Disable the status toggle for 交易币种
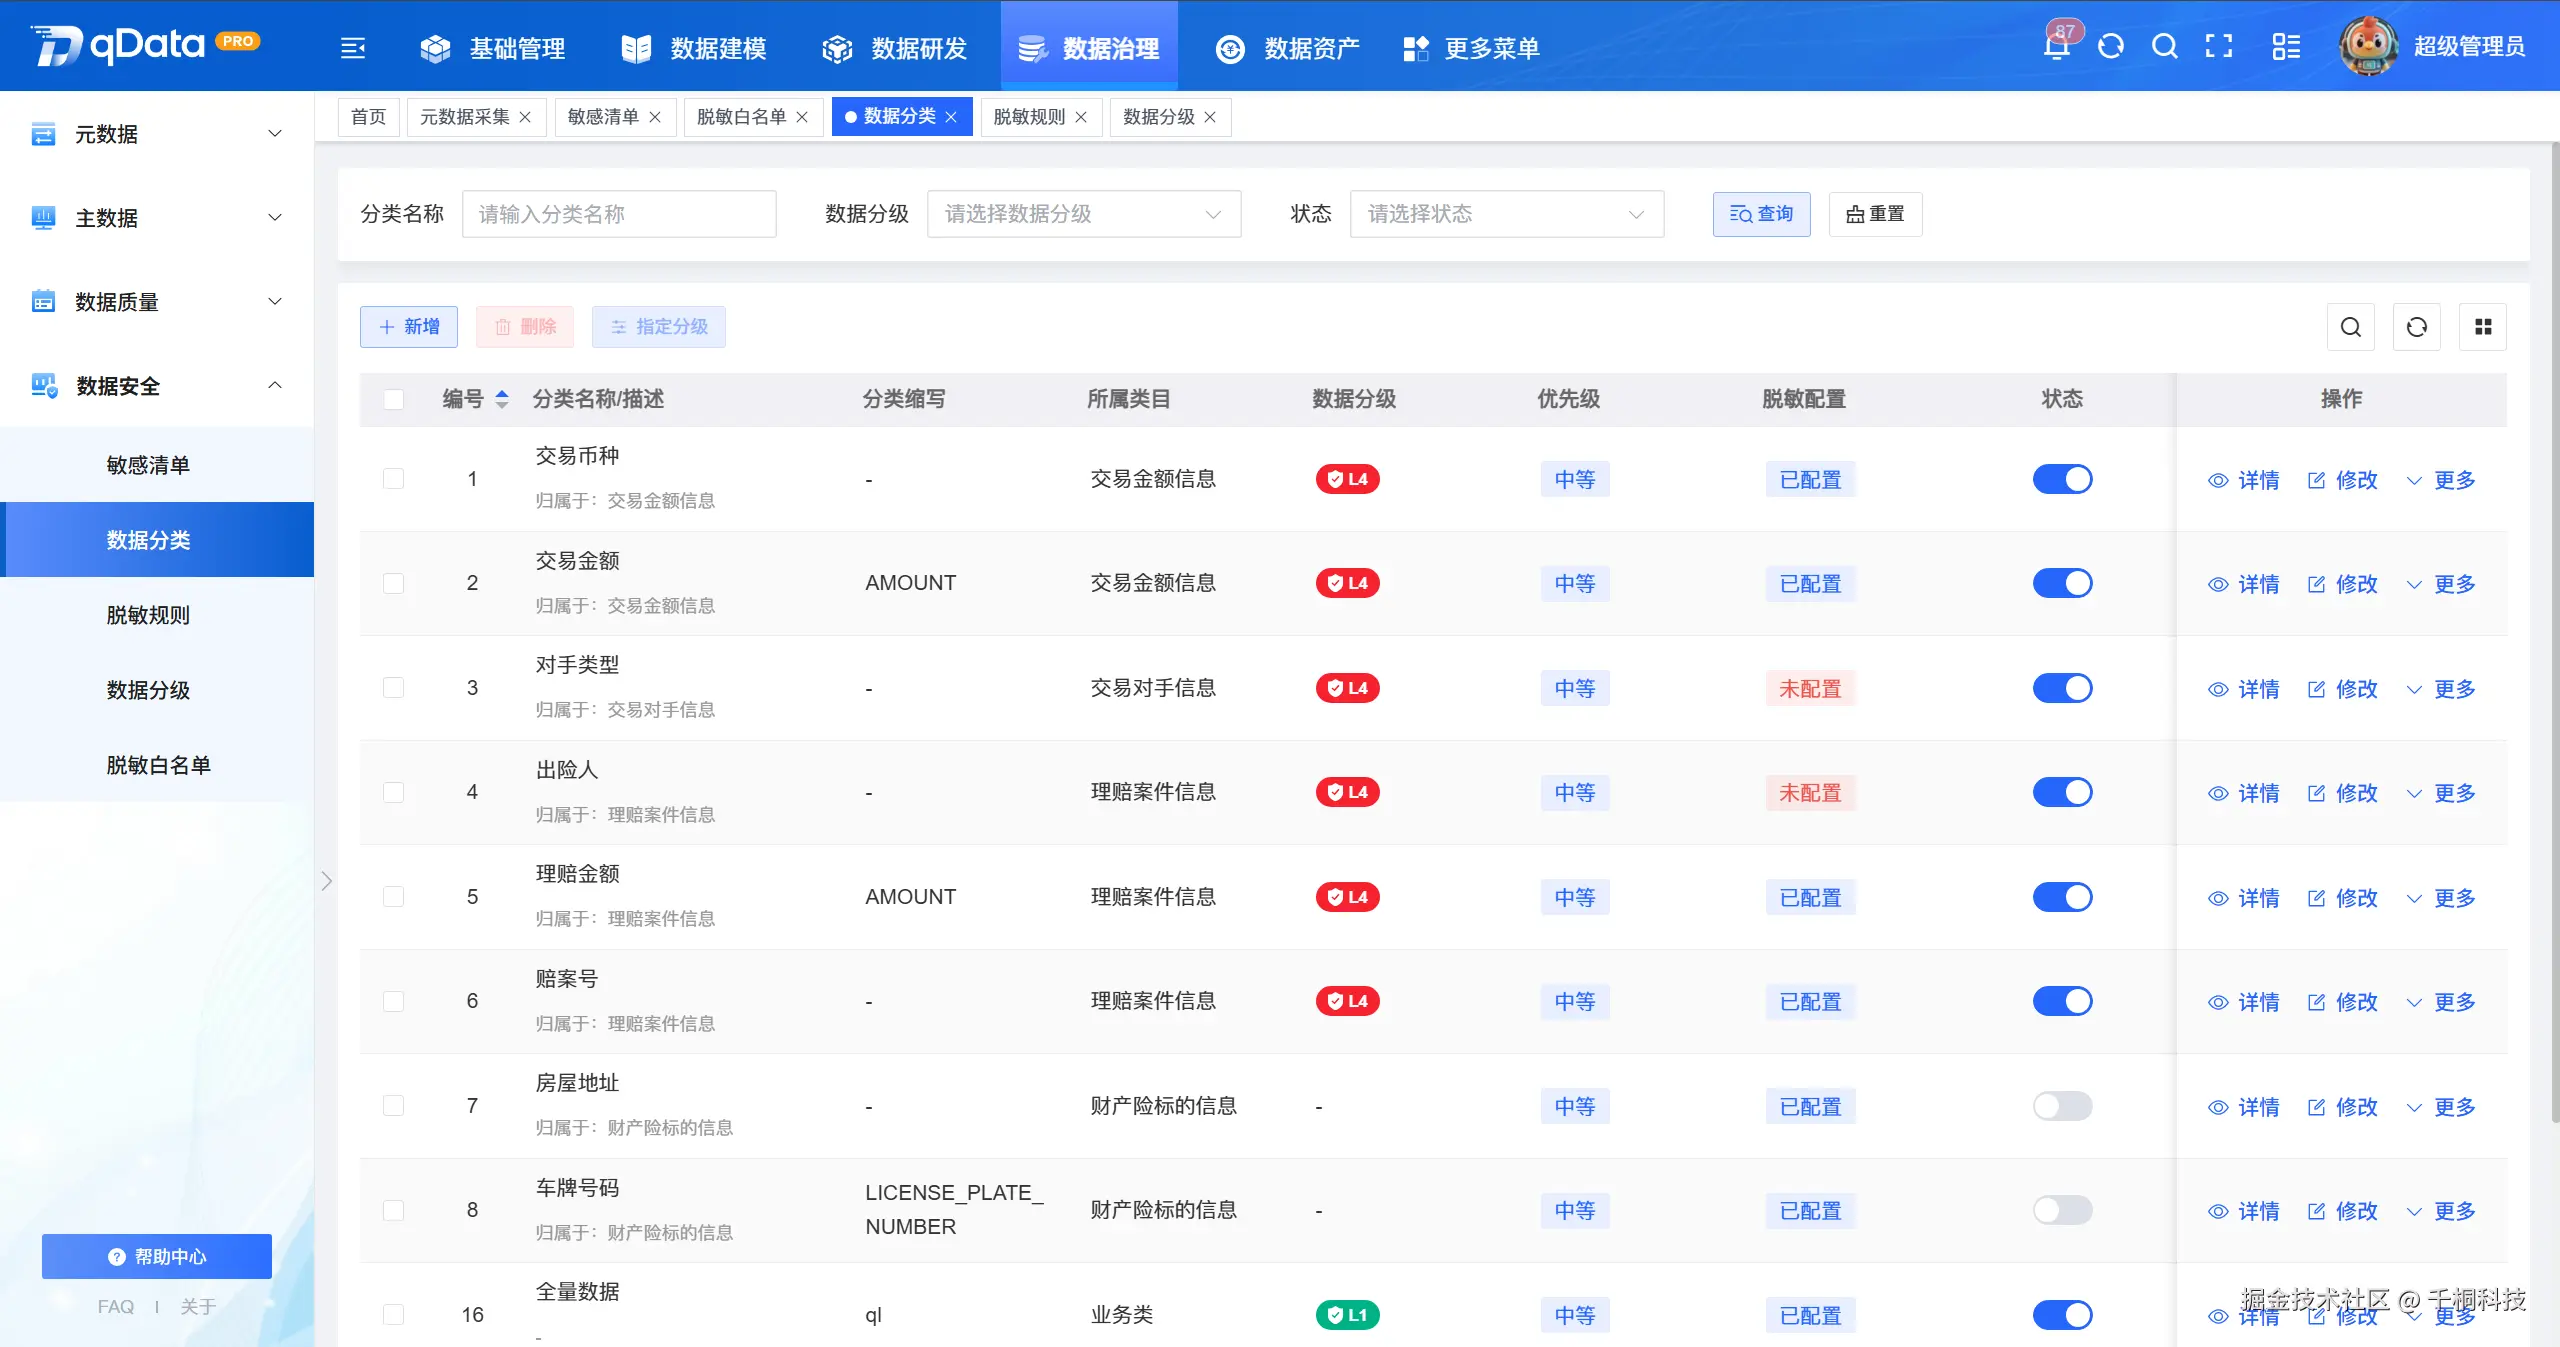Image resolution: width=2560 pixels, height=1347 pixels. click(x=2063, y=479)
